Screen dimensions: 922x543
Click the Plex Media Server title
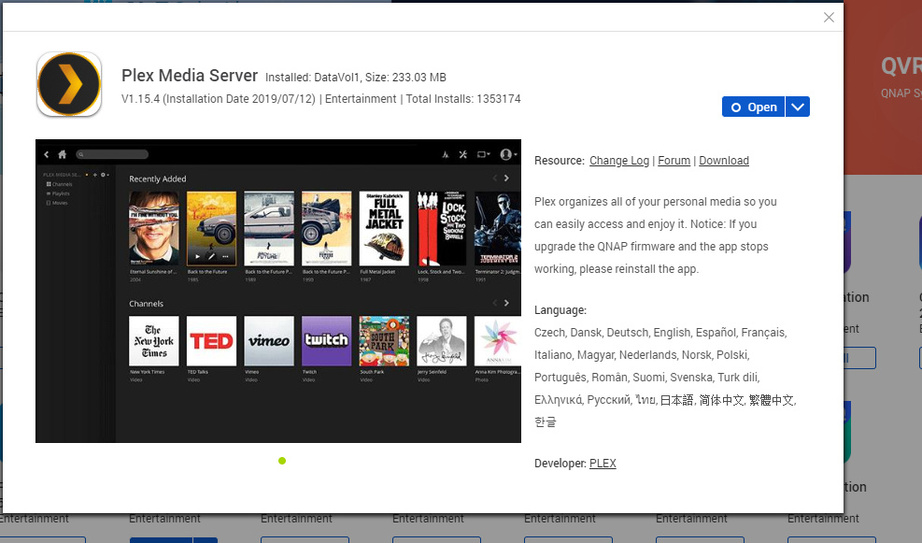(x=189, y=75)
